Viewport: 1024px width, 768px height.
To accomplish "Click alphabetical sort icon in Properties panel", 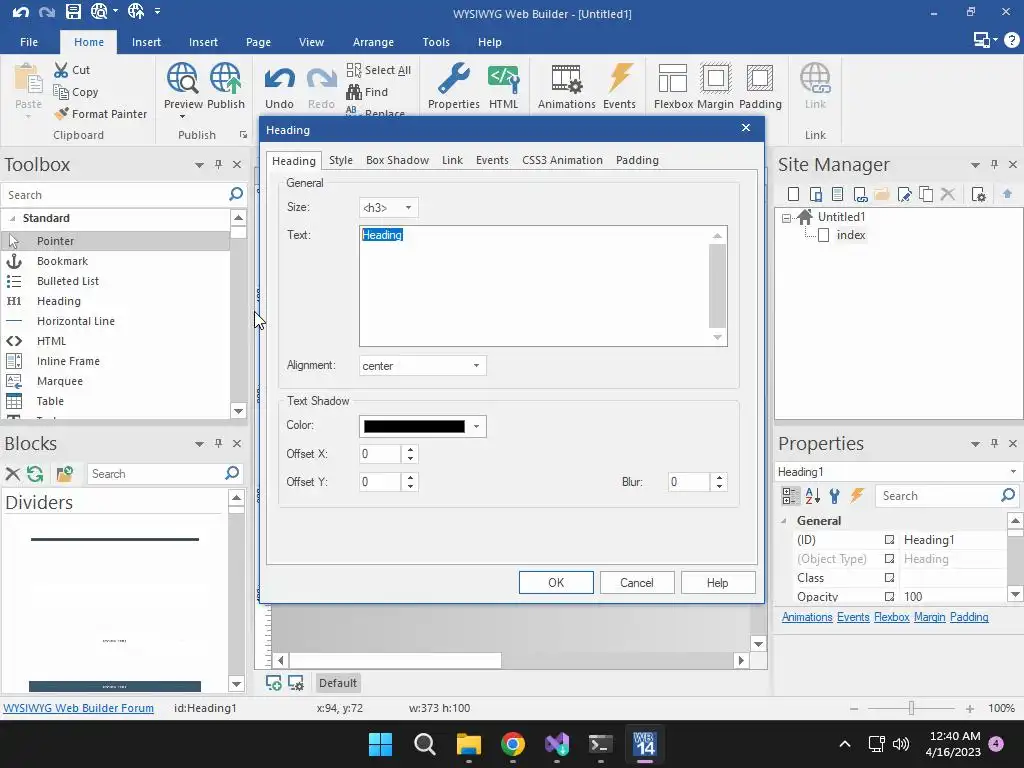I will click(812, 496).
